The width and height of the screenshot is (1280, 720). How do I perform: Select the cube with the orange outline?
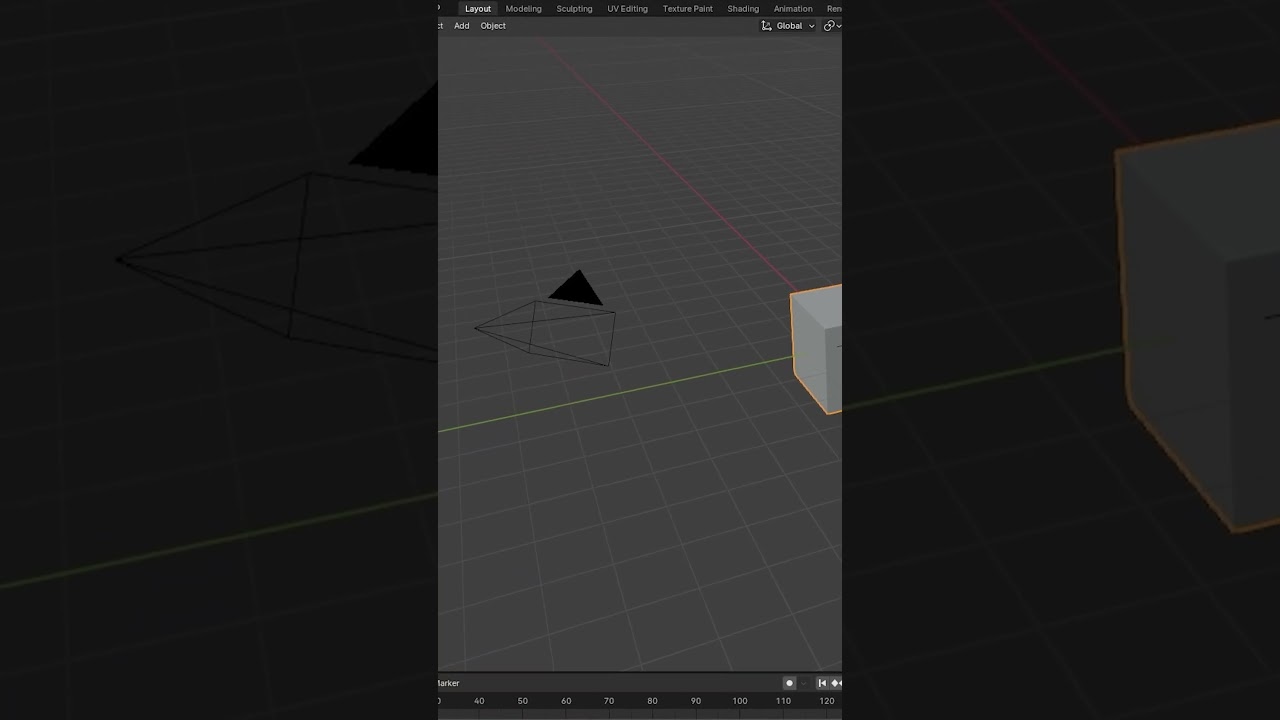coord(817,348)
